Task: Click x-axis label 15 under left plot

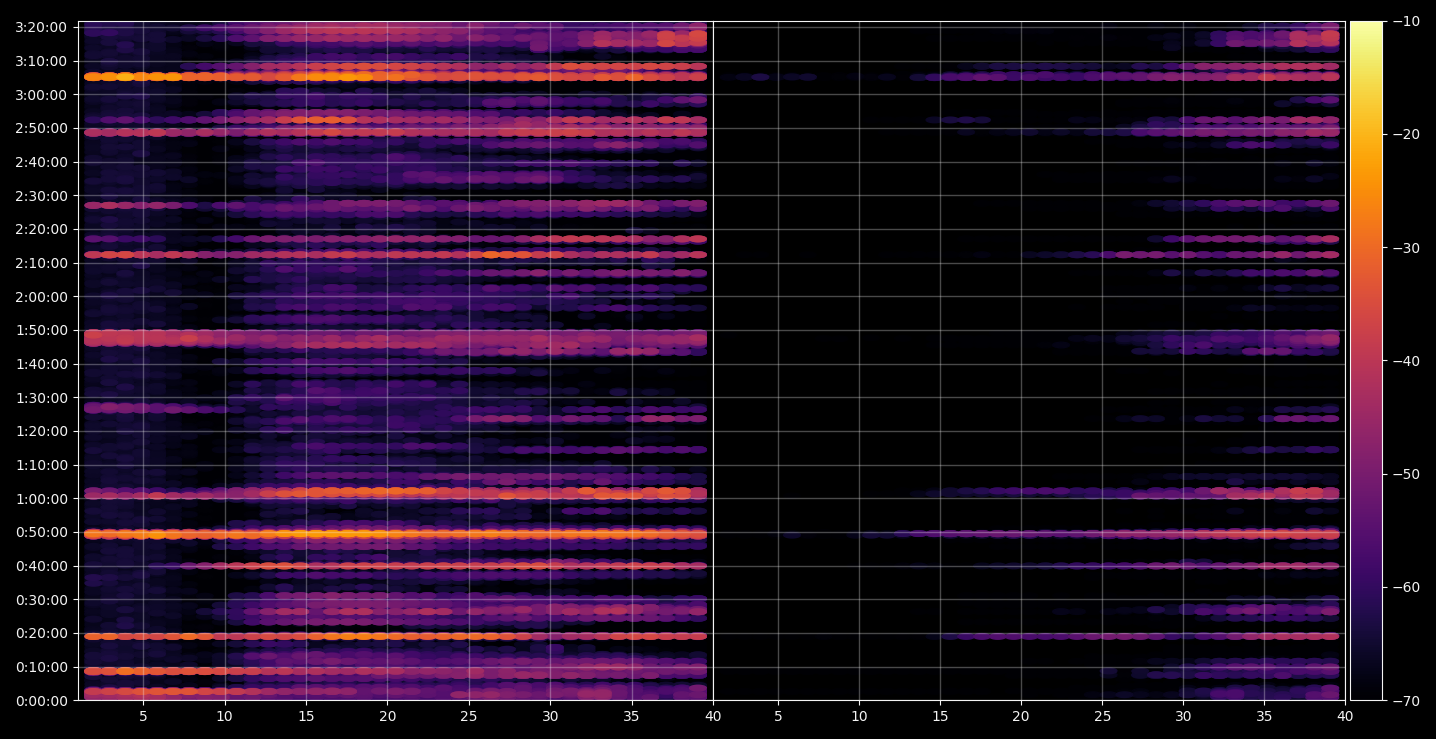Action: coord(306,716)
